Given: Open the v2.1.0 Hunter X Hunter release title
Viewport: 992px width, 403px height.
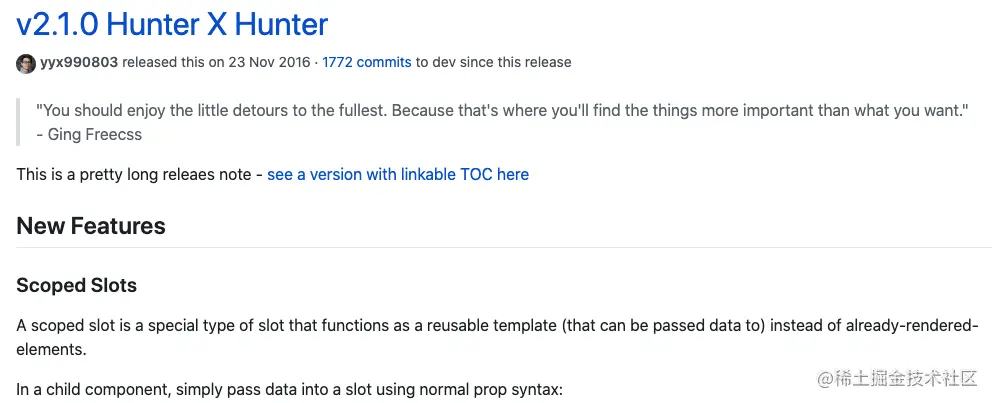Looking at the screenshot, I should pos(172,24).
